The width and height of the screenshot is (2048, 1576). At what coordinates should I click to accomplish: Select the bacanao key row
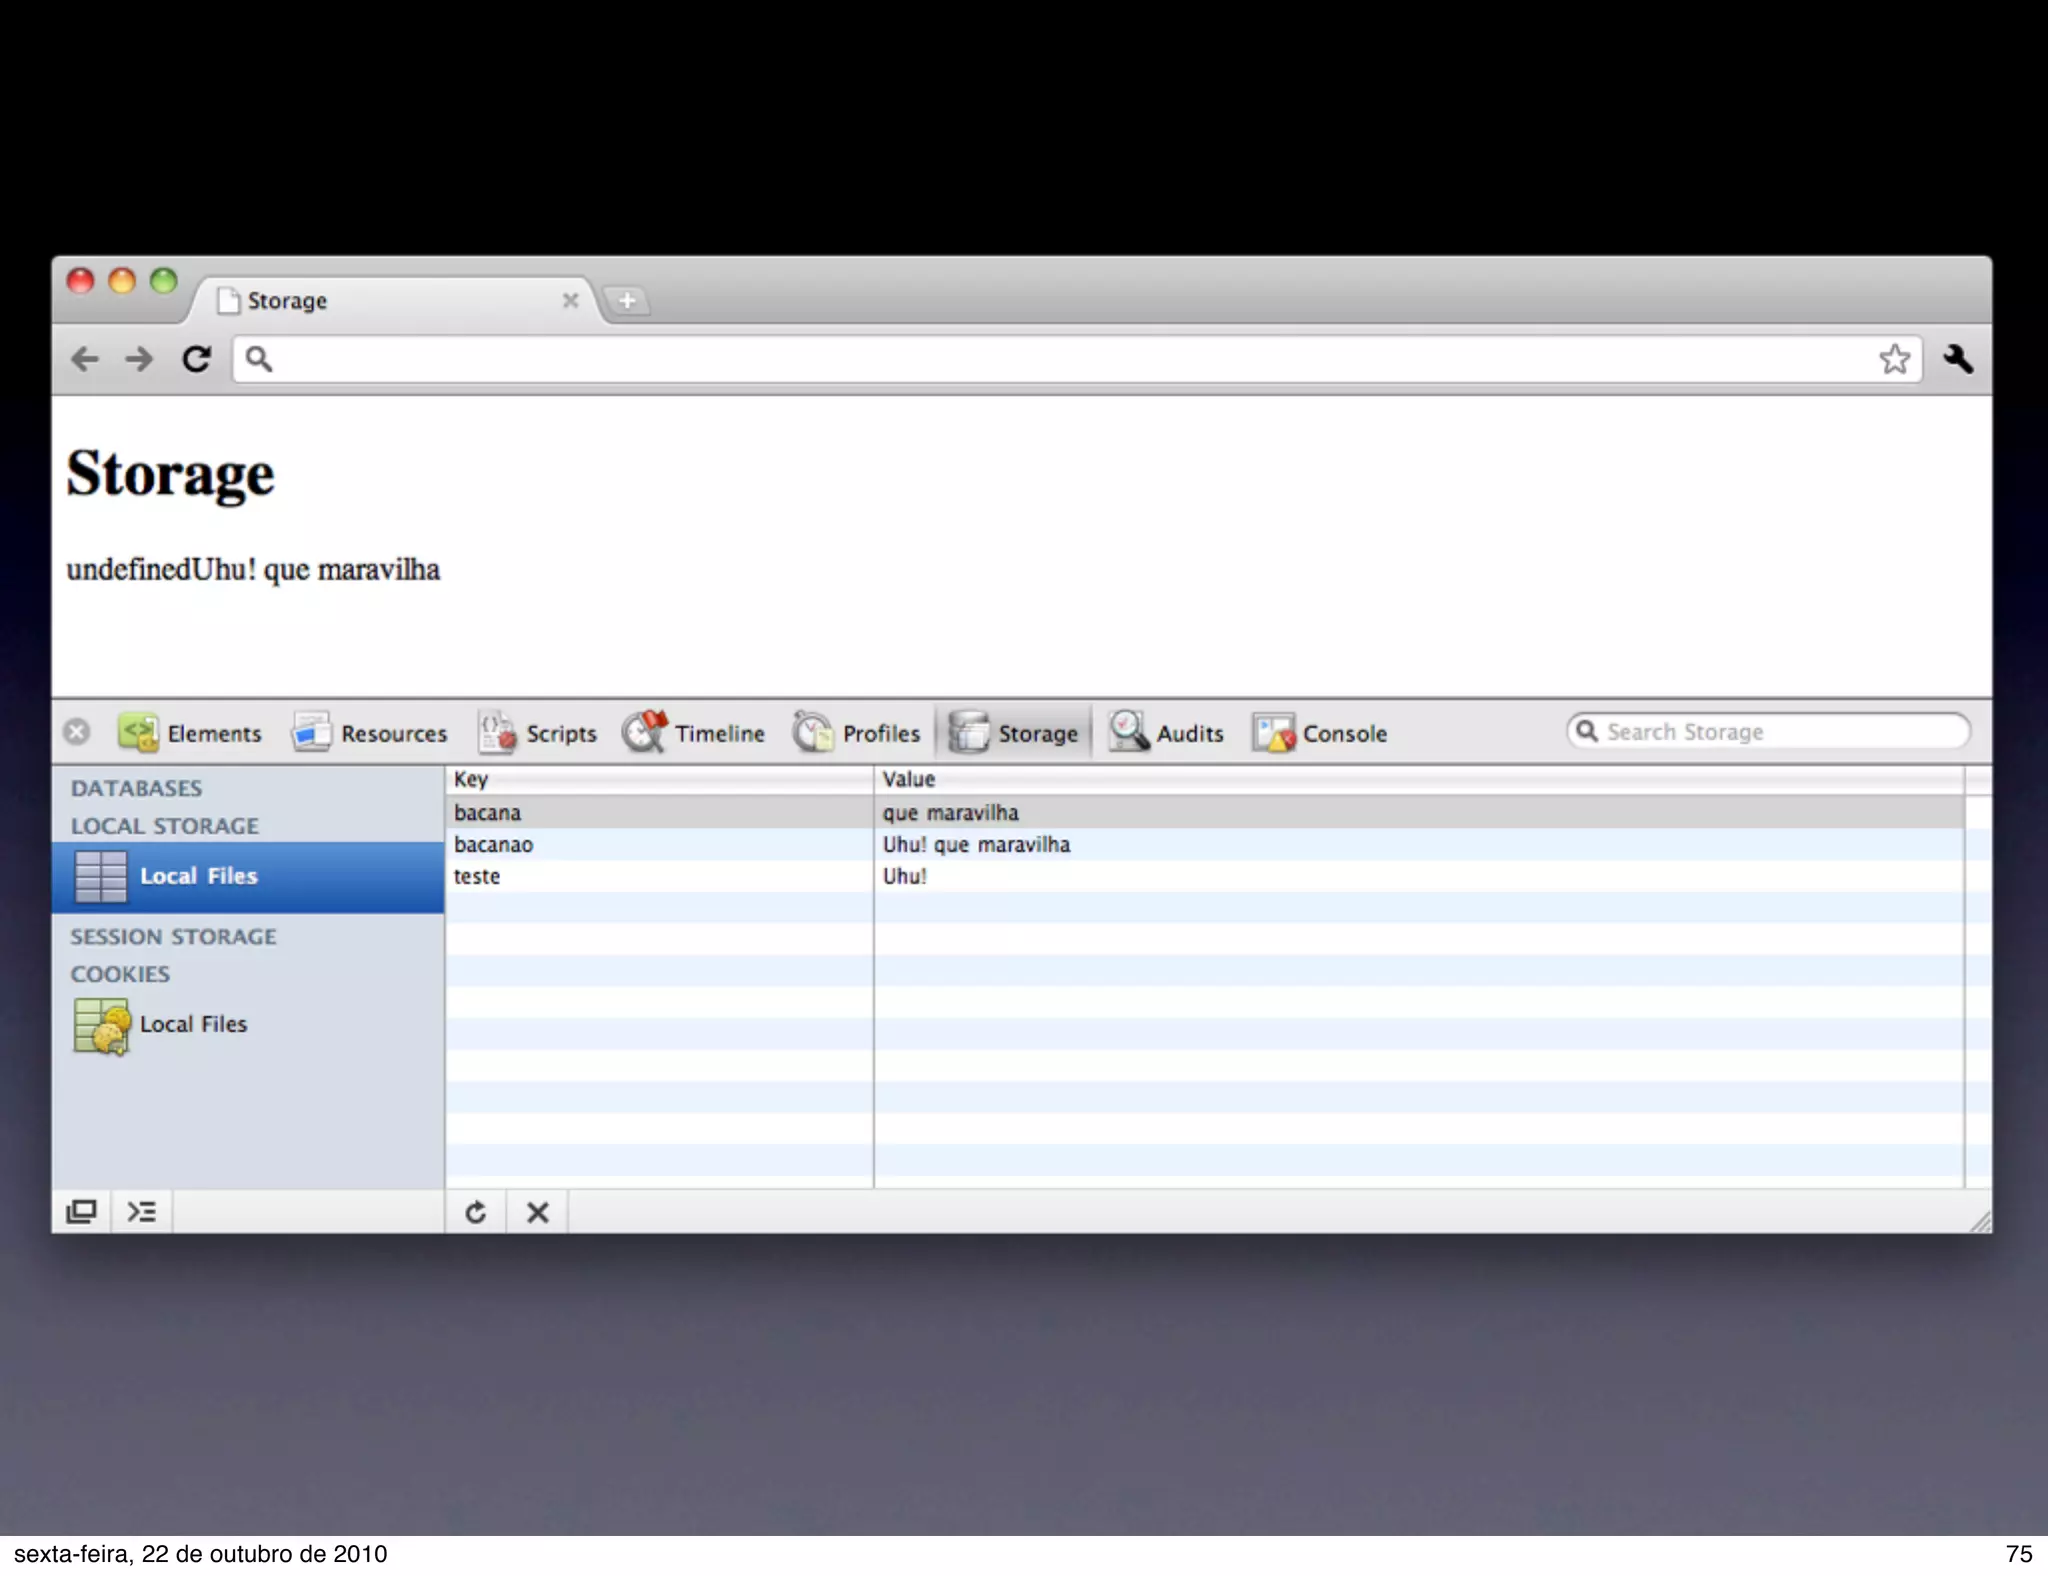pyautogui.click(x=493, y=844)
